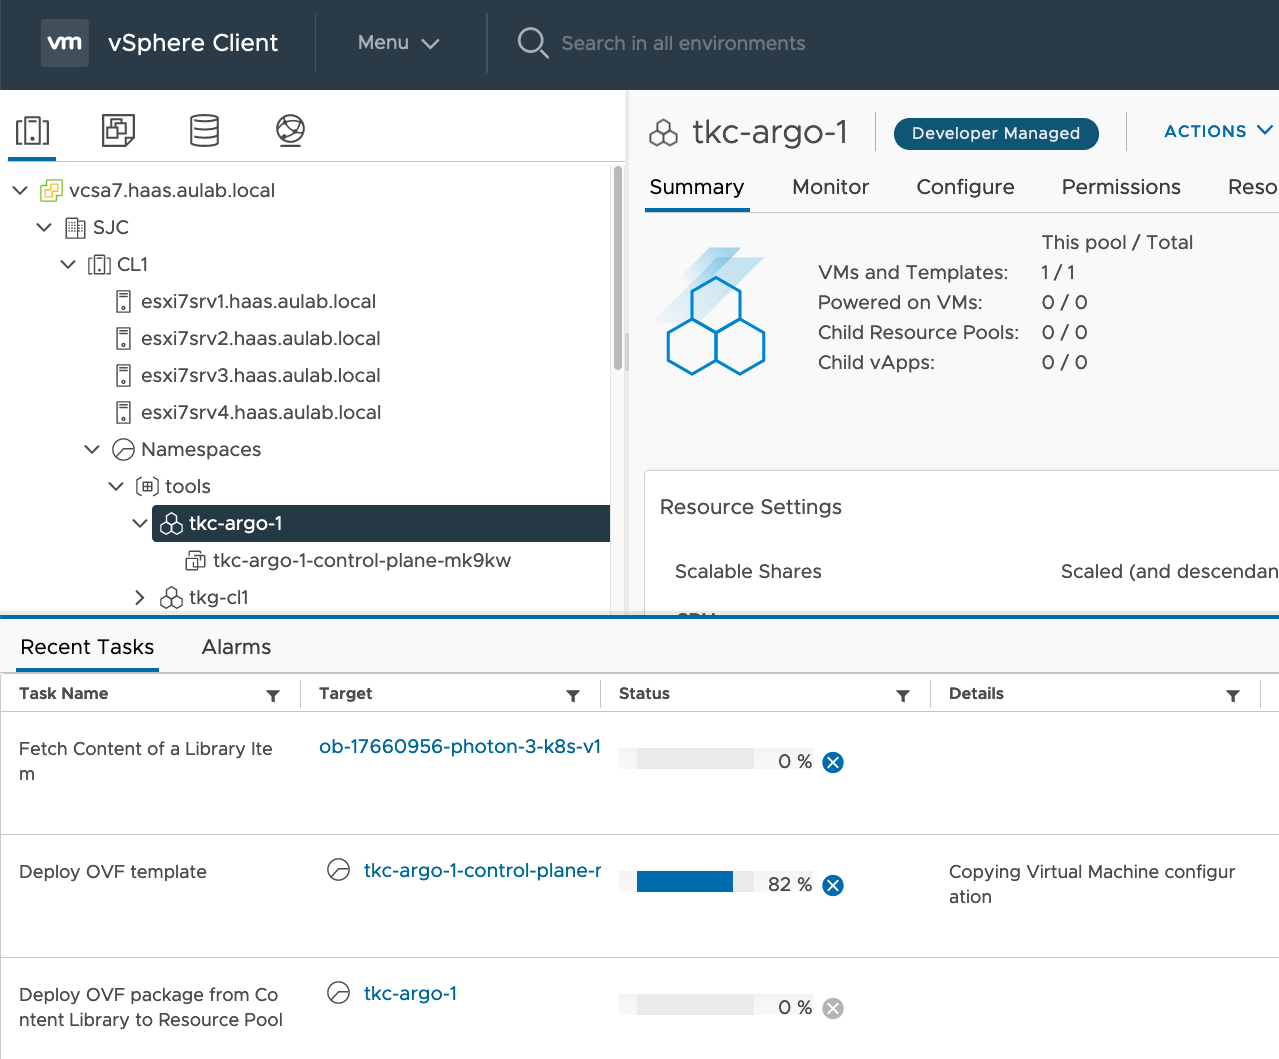Switch to the Monitor tab
The width and height of the screenshot is (1279, 1059).
(x=829, y=187)
